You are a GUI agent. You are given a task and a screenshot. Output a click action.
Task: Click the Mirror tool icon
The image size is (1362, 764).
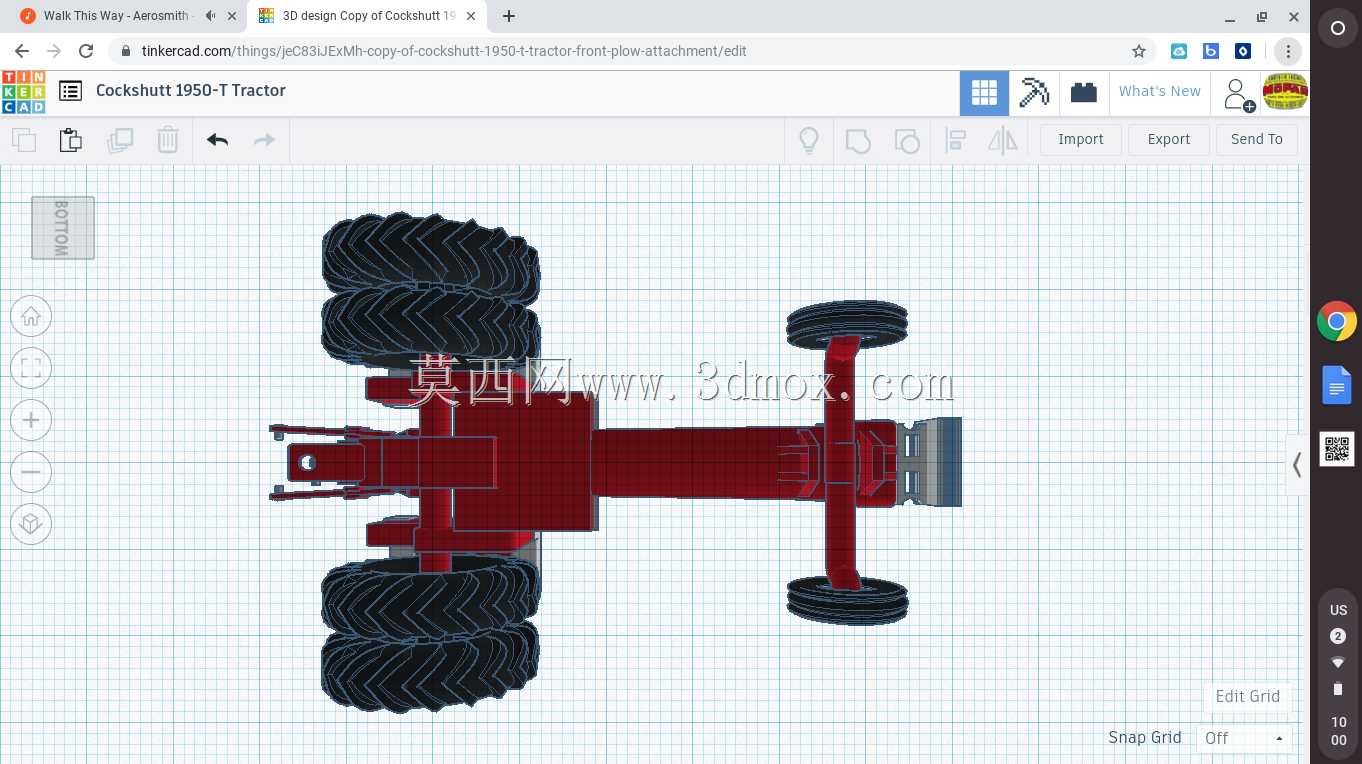click(1002, 140)
